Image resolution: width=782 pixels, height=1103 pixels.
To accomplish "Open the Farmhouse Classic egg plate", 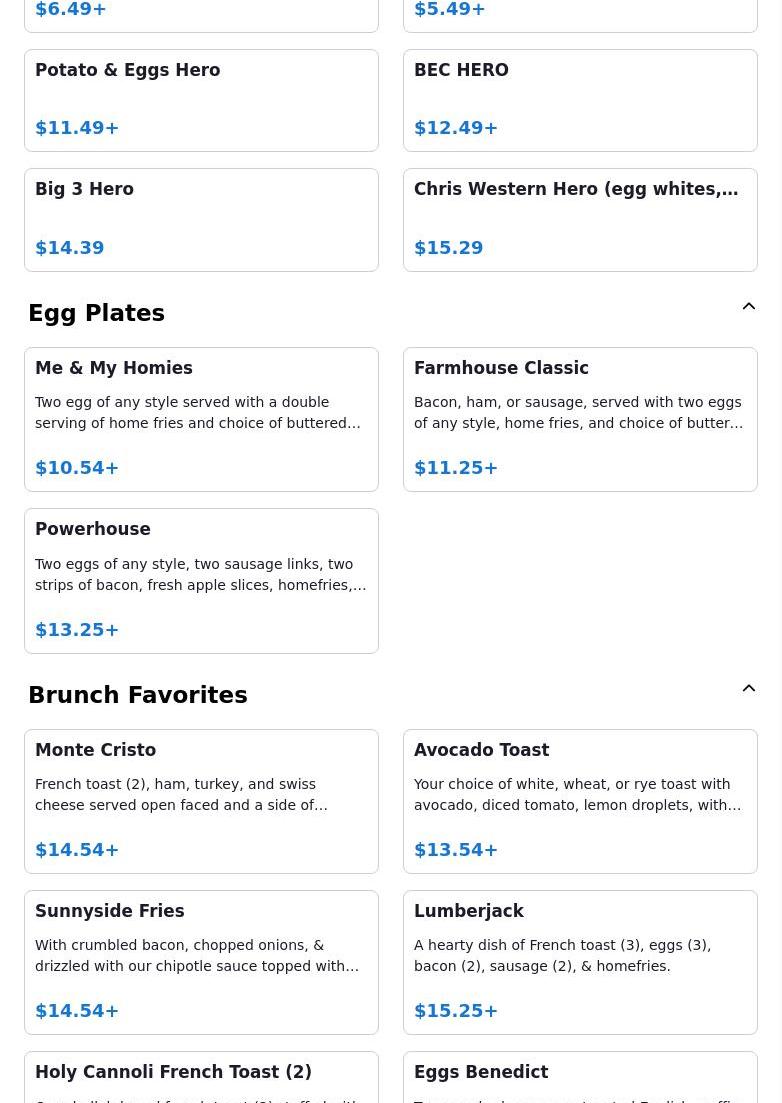I will click(x=580, y=419).
